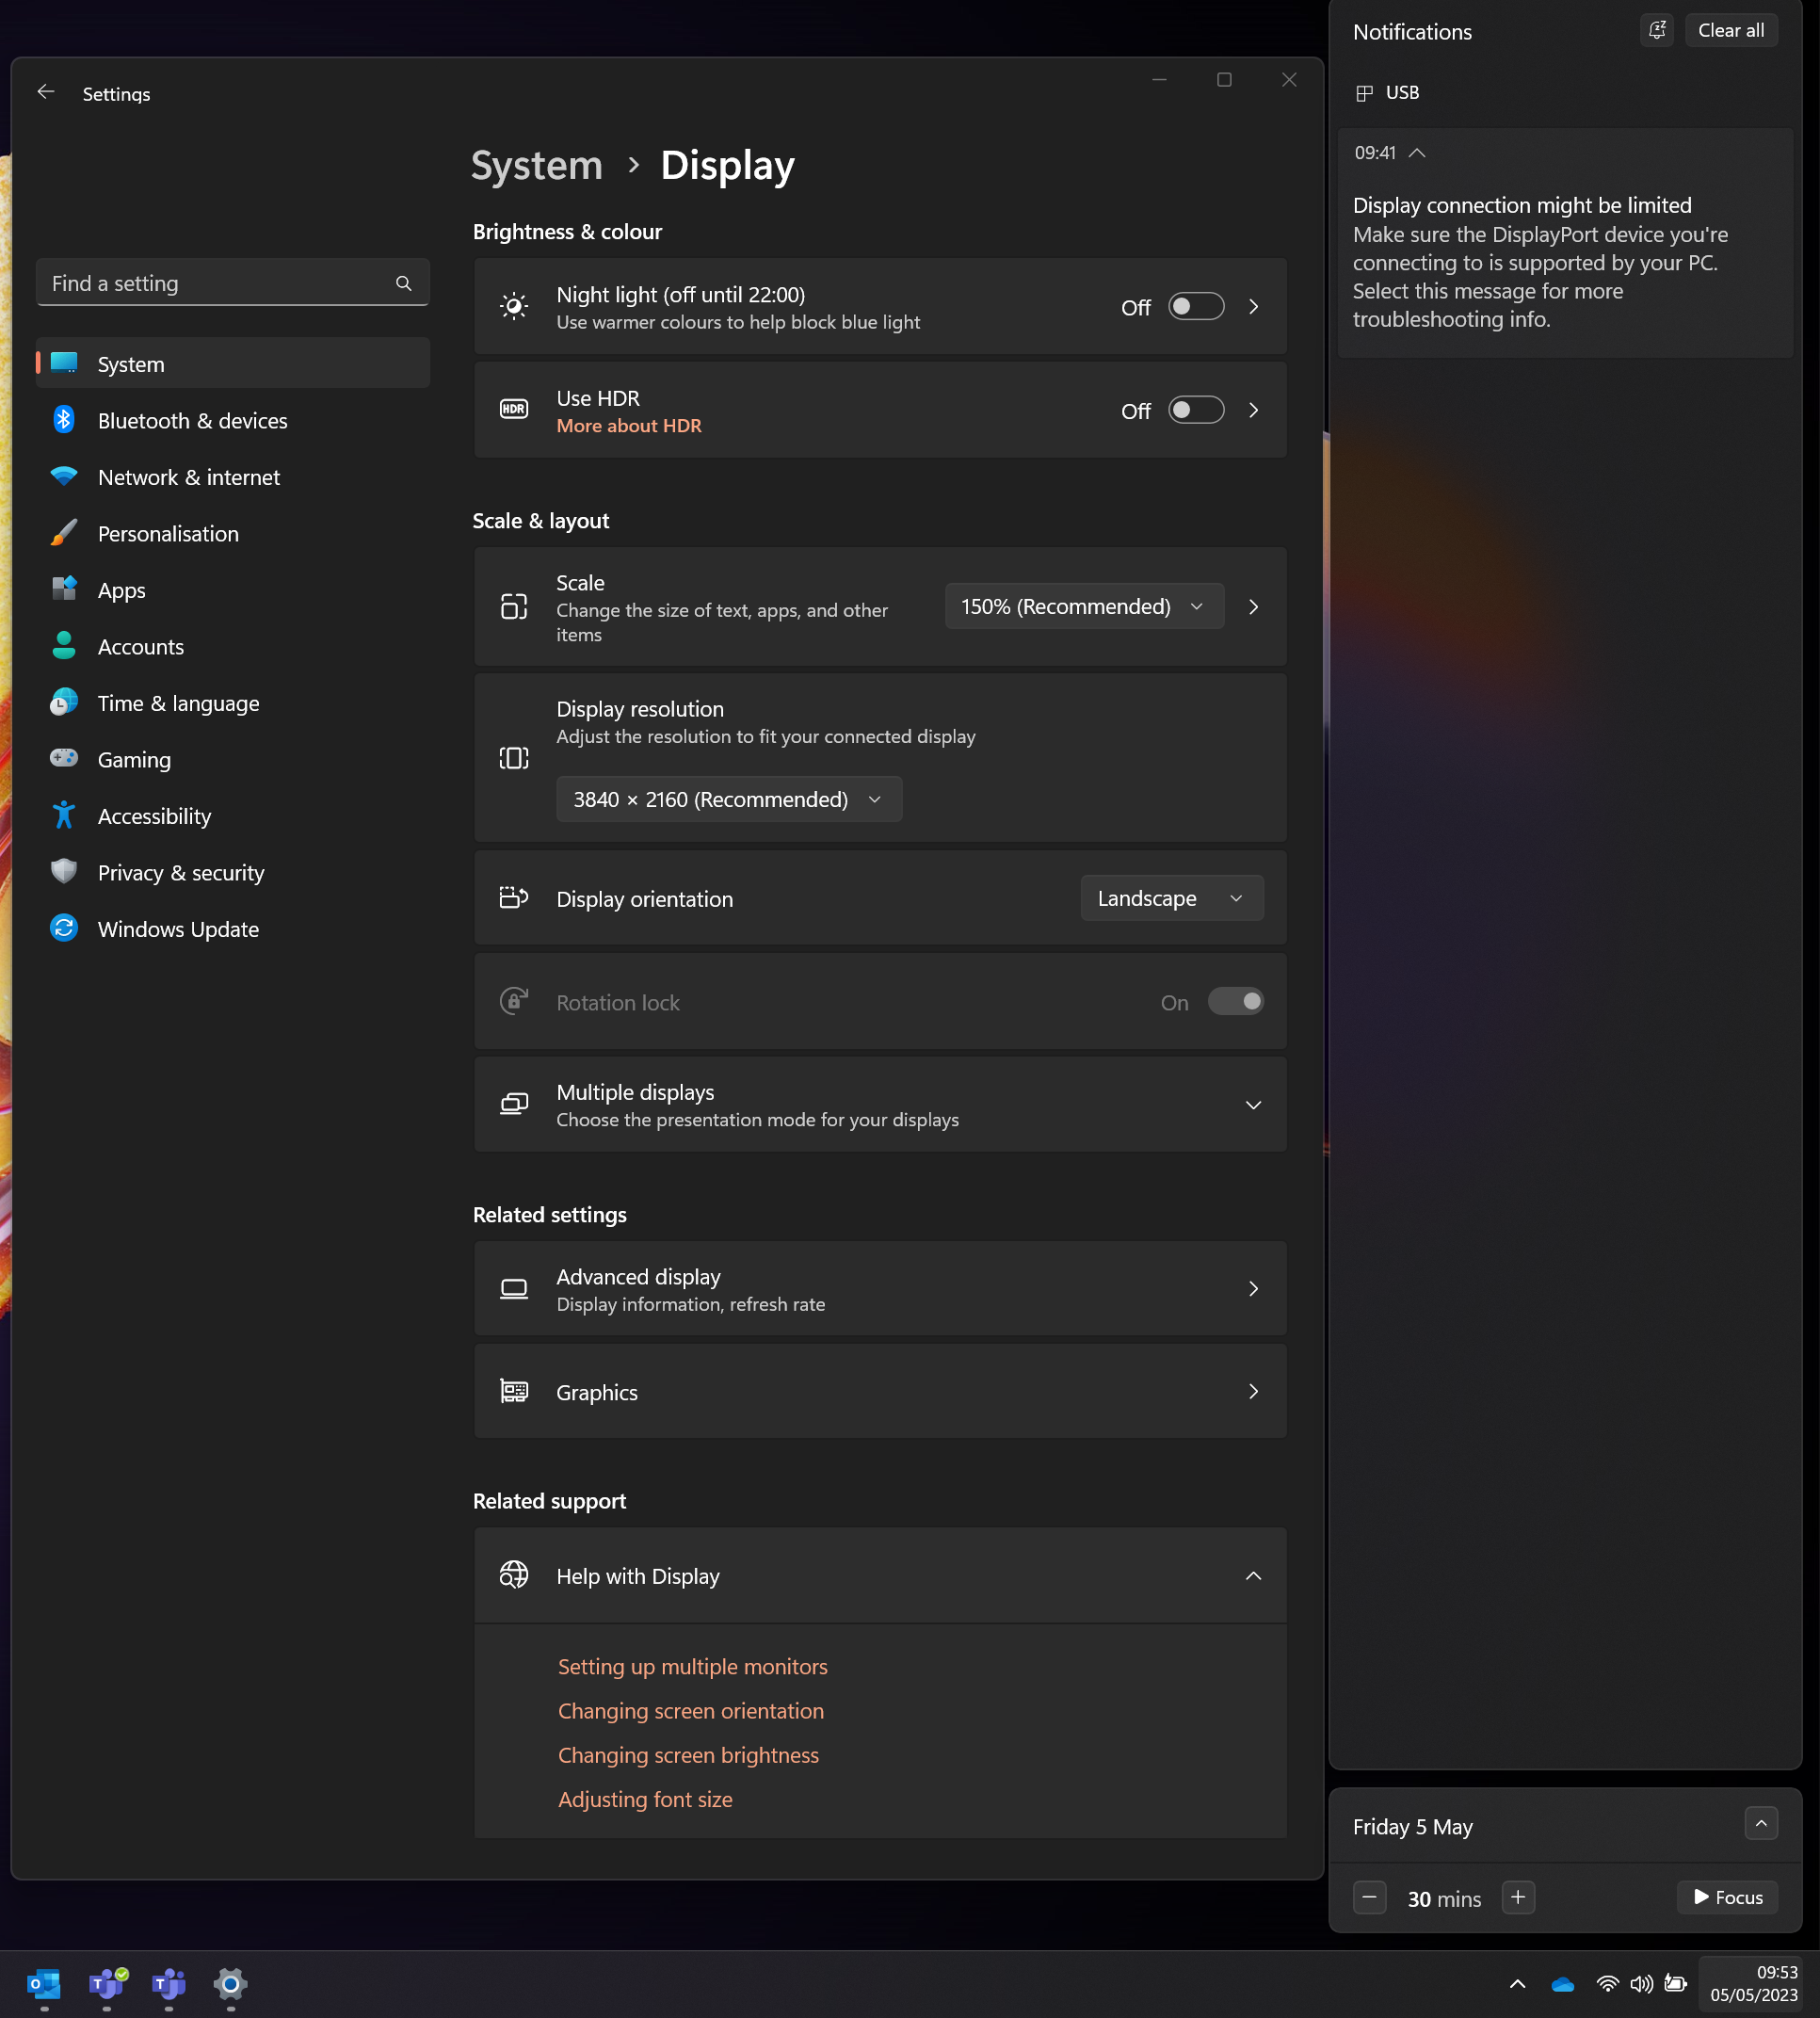Open the Display resolution dropdown
This screenshot has width=1820, height=2018.
click(728, 800)
